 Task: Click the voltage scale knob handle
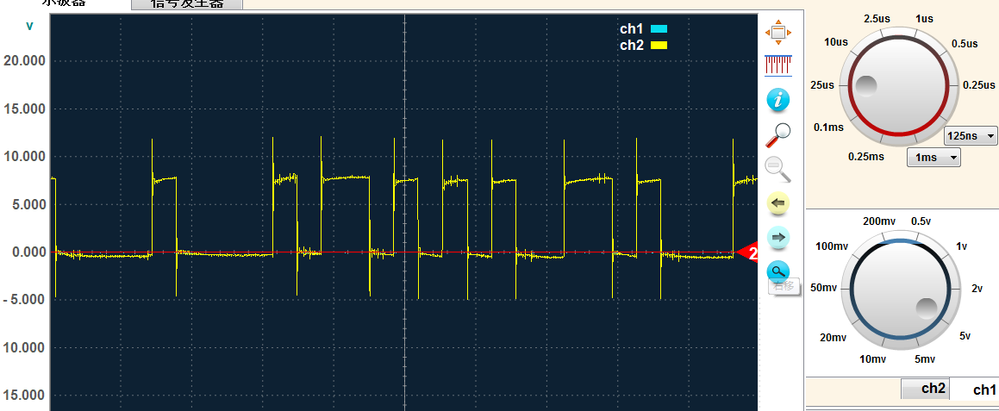[927, 309]
